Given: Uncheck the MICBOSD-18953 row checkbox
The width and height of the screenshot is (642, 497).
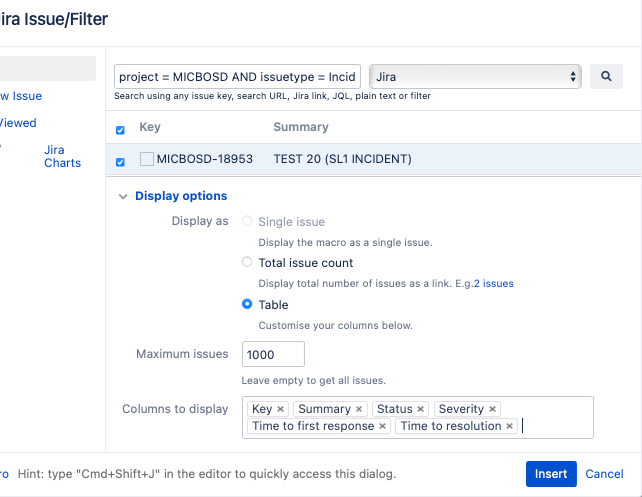Looking at the screenshot, I should [x=120, y=162].
